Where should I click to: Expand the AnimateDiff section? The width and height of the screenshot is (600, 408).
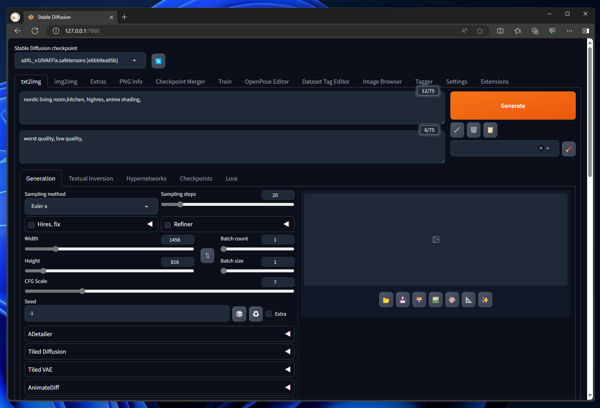tap(159, 388)
